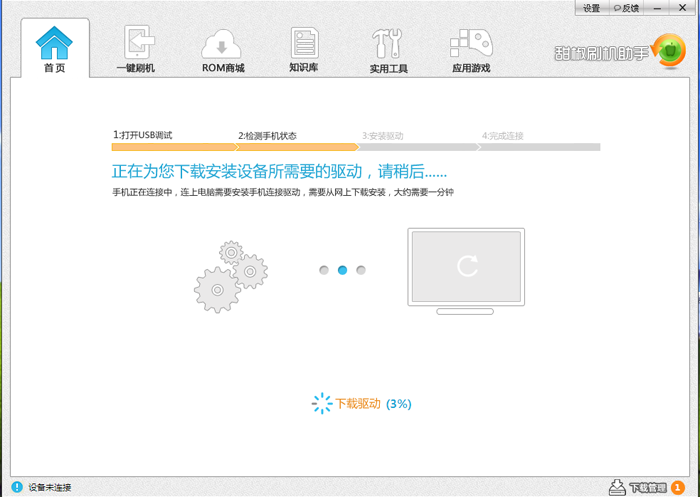Click the 甜椒刷机助手 pepper logo
The width and height of the screenshot is (700, 497).
[621, 52]
